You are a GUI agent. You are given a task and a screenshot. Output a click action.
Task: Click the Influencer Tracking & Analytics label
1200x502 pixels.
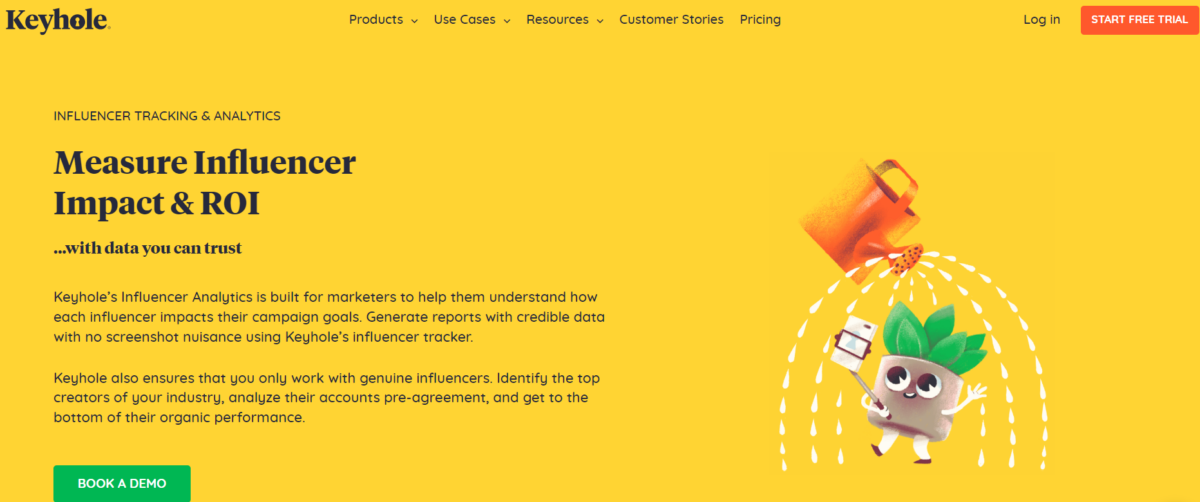point(167,116)
